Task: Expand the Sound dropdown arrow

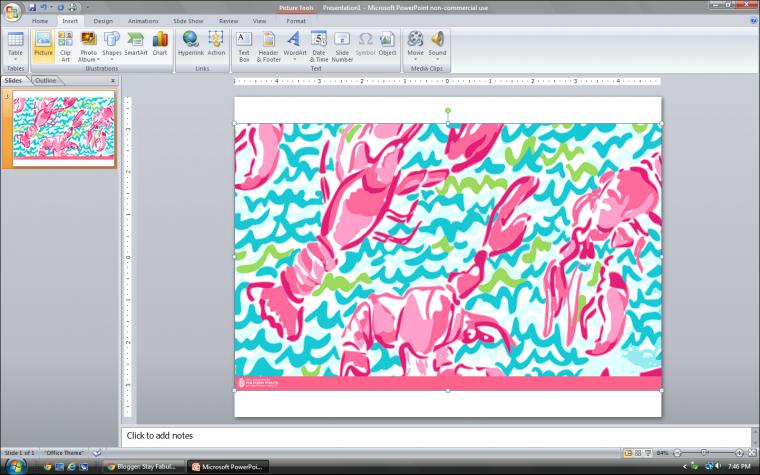Action: pyautogui.click(x=437, y=60)
